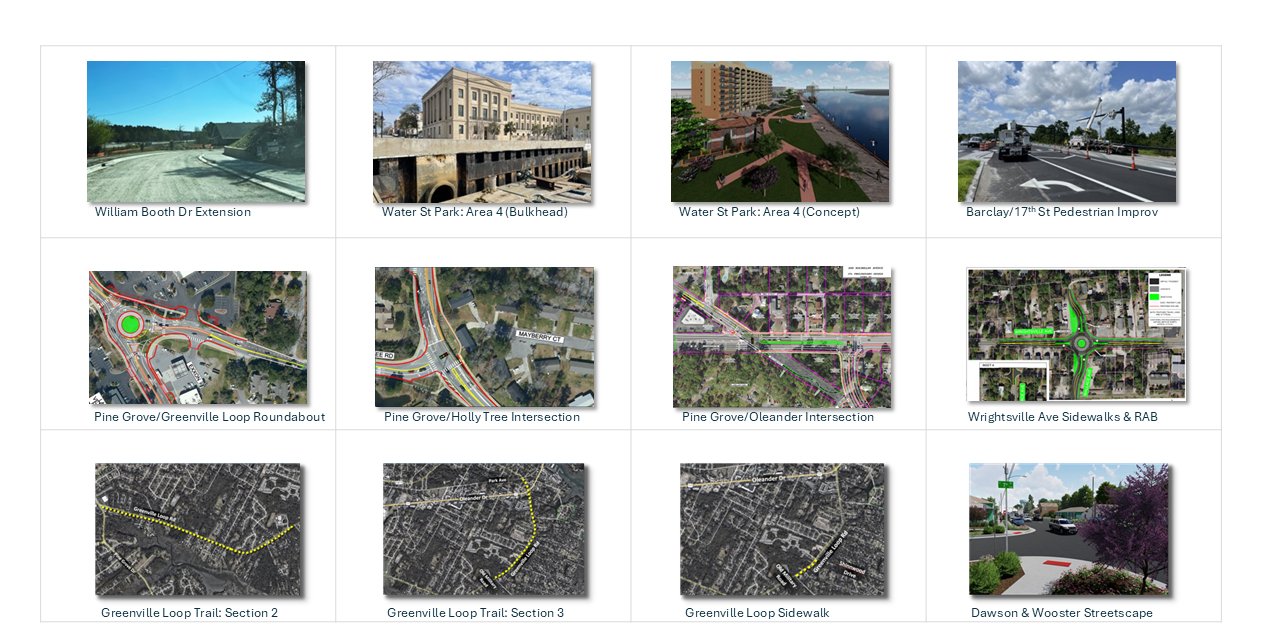Select the Greenville Loop Sidewalk aerial image
Viewport: 1280px width, 639px height.
click(782, 529)
